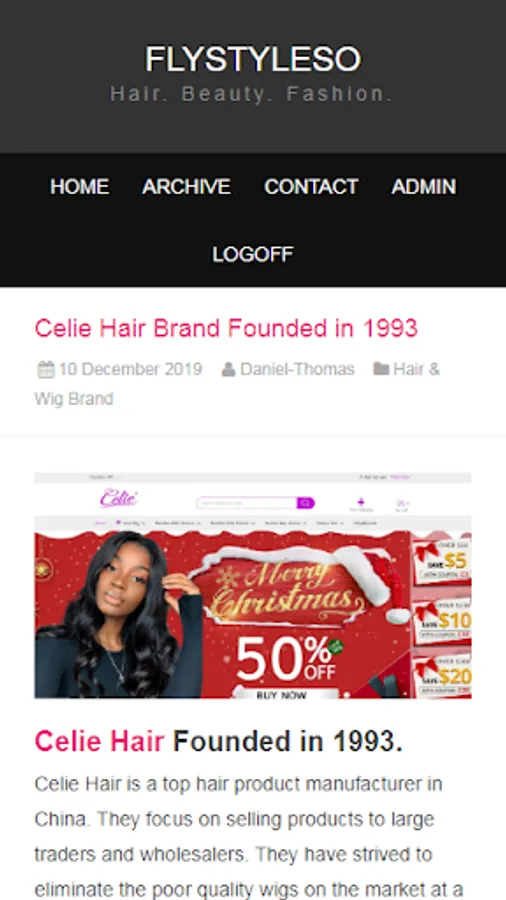Click LOGOFF in the navigation

click(x=253, y=254)
